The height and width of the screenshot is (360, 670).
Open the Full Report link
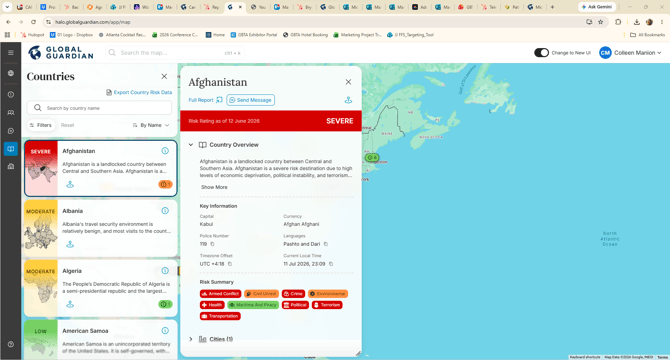click(x=205, y=100)
